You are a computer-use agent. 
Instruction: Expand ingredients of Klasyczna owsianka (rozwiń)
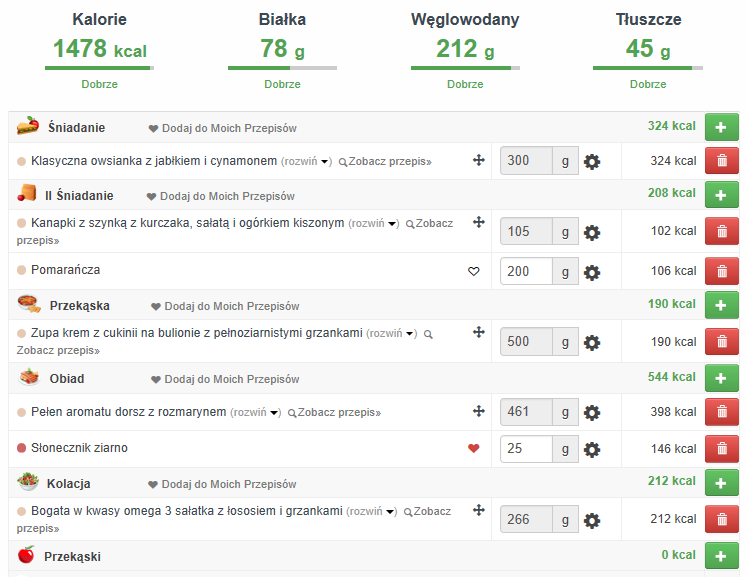coord(306,161)
